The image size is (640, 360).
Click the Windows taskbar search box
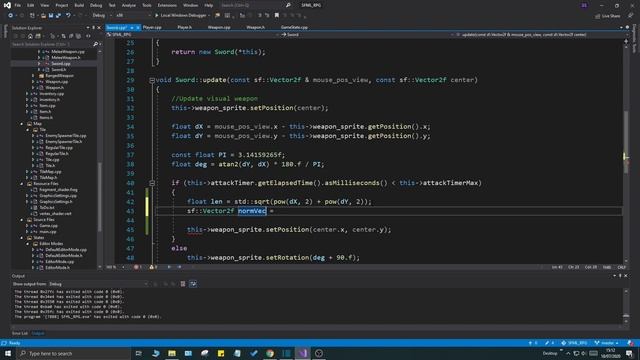[74, 353]
